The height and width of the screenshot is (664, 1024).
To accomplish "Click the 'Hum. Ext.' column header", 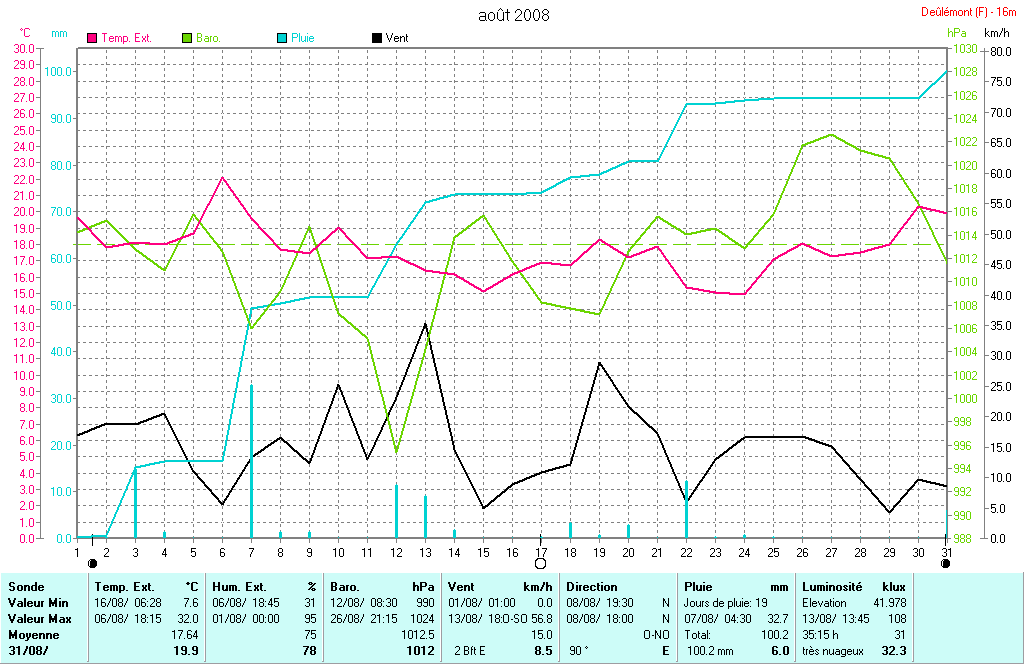I will coord(239,587).
